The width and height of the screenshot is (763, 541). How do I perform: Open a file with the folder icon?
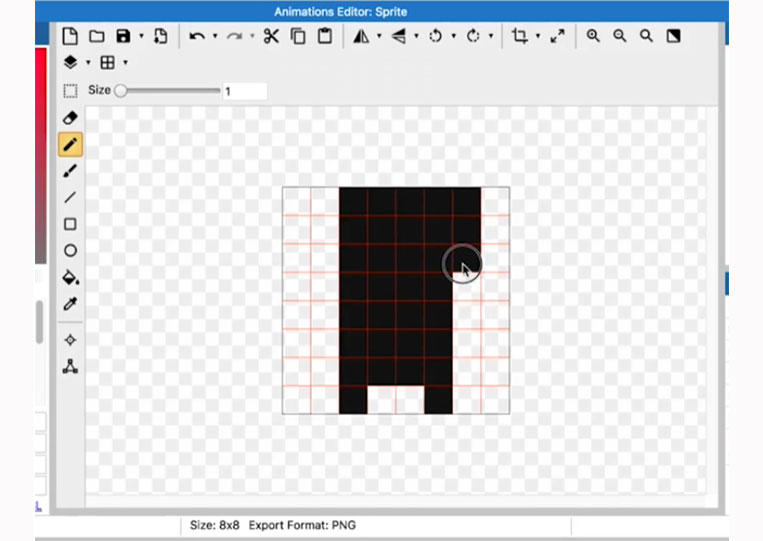(97, 36)
